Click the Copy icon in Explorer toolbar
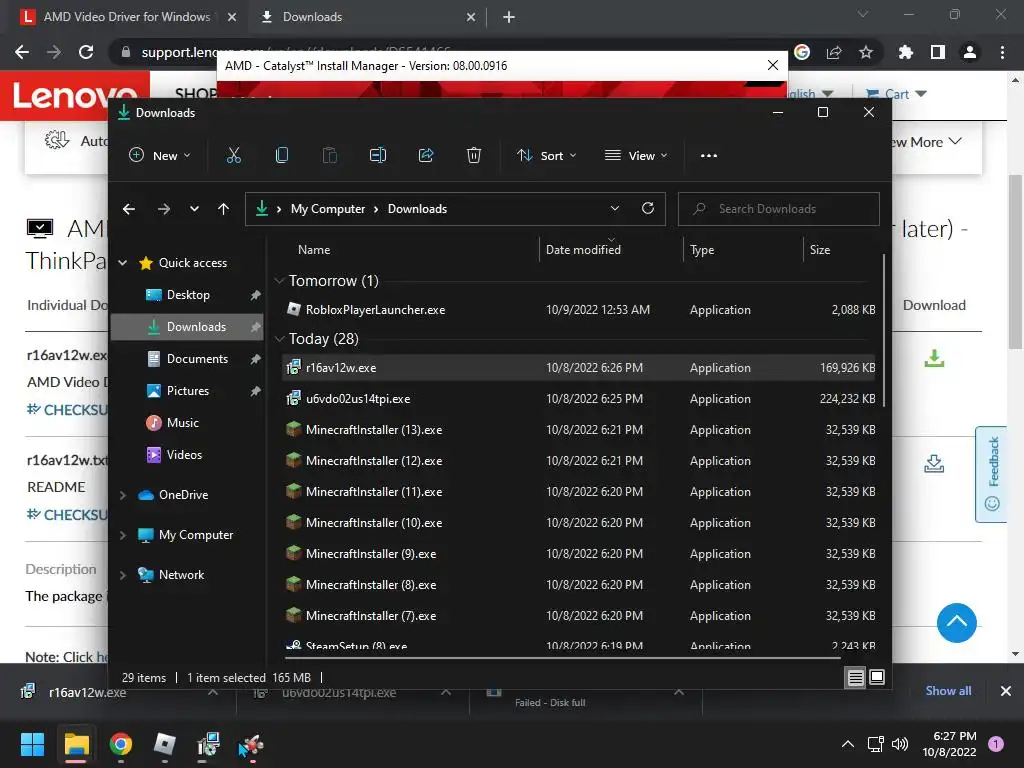The width and height of the screenshot is (1024, 768). (x=281, y=155)
